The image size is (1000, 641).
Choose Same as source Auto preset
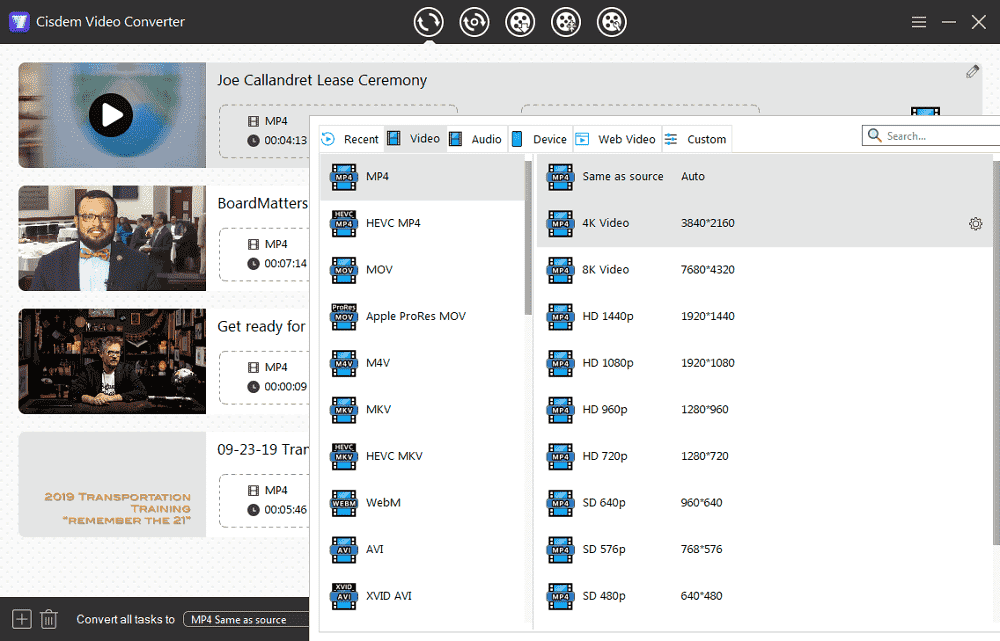765,177
